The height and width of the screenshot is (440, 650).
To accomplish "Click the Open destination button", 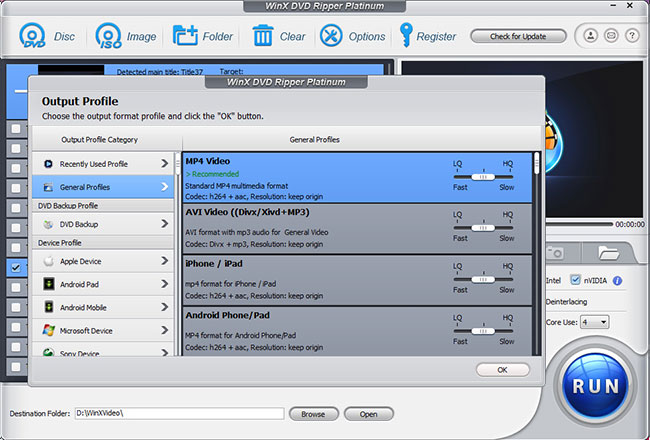I will 369,414.
